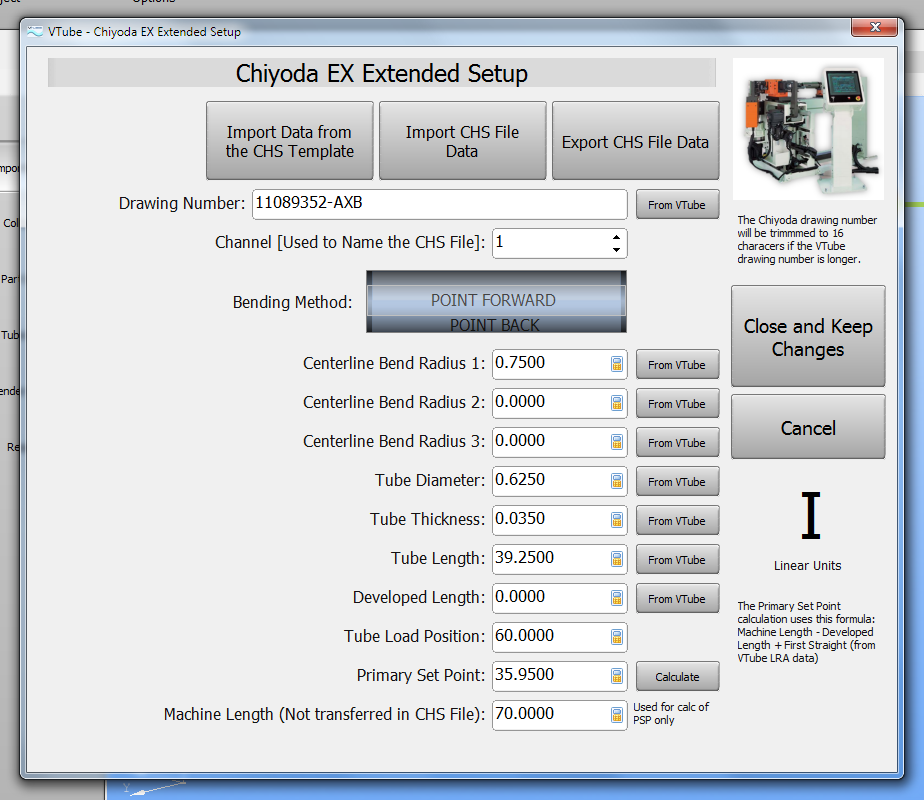This screenshot has height=800, width=924.
Task: Click calculator icon in Primary Set Point
Action: (x=617, y=677)
